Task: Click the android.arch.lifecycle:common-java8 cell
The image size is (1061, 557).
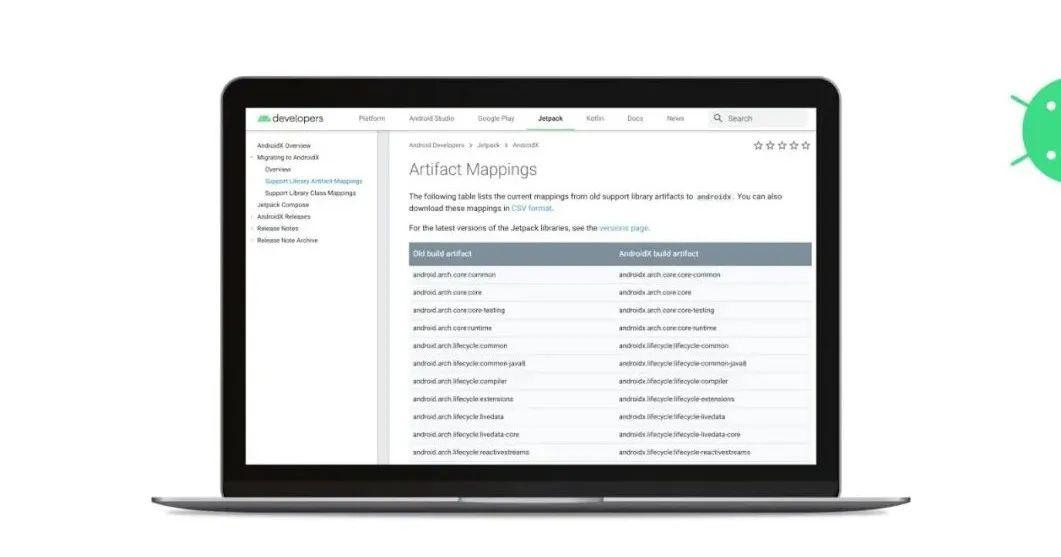Action: point(469,363)
